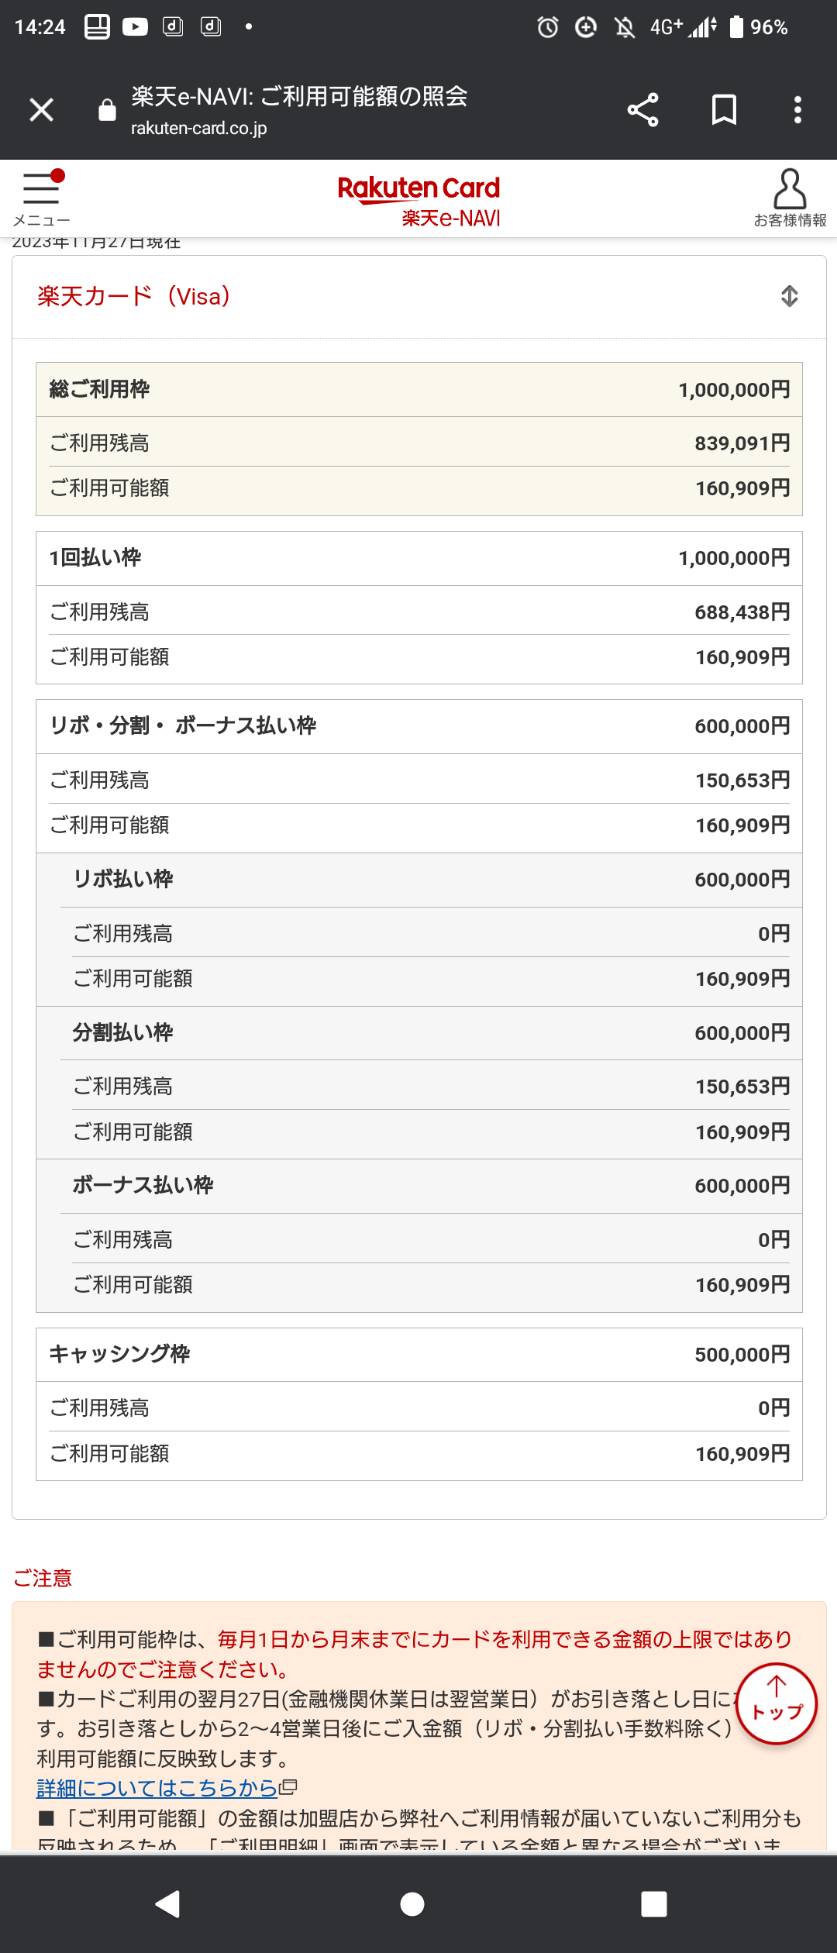Tap the 総ご利用枠 row
Image resolution: width=837 pixels, height=1953 pixels.
[419, 390]
